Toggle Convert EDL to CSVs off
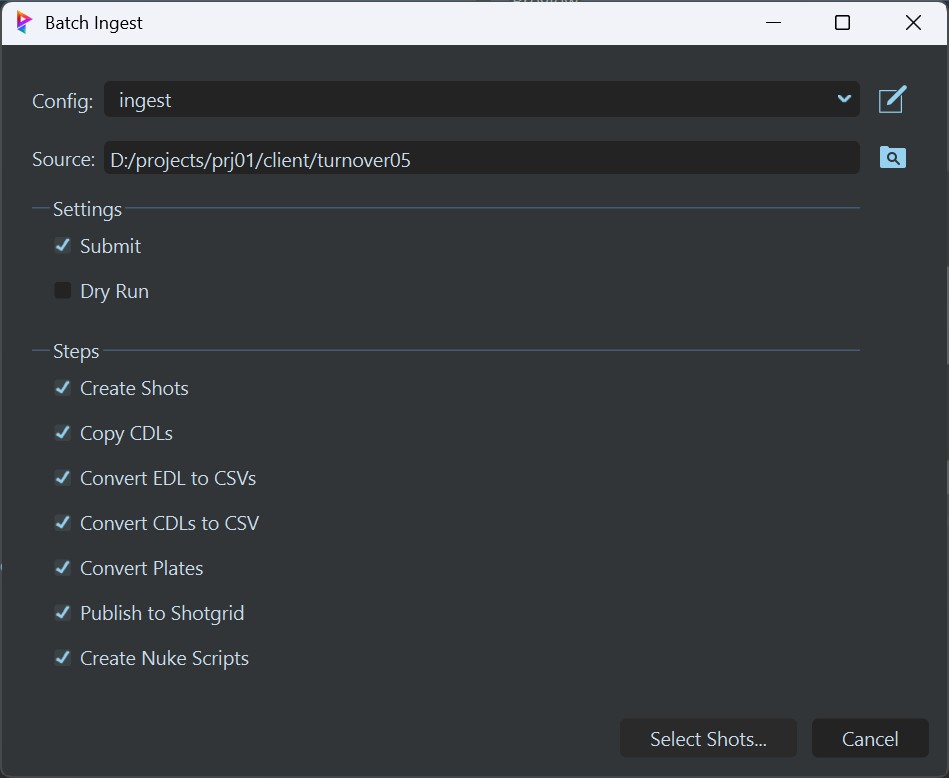 tap(62, 478)
